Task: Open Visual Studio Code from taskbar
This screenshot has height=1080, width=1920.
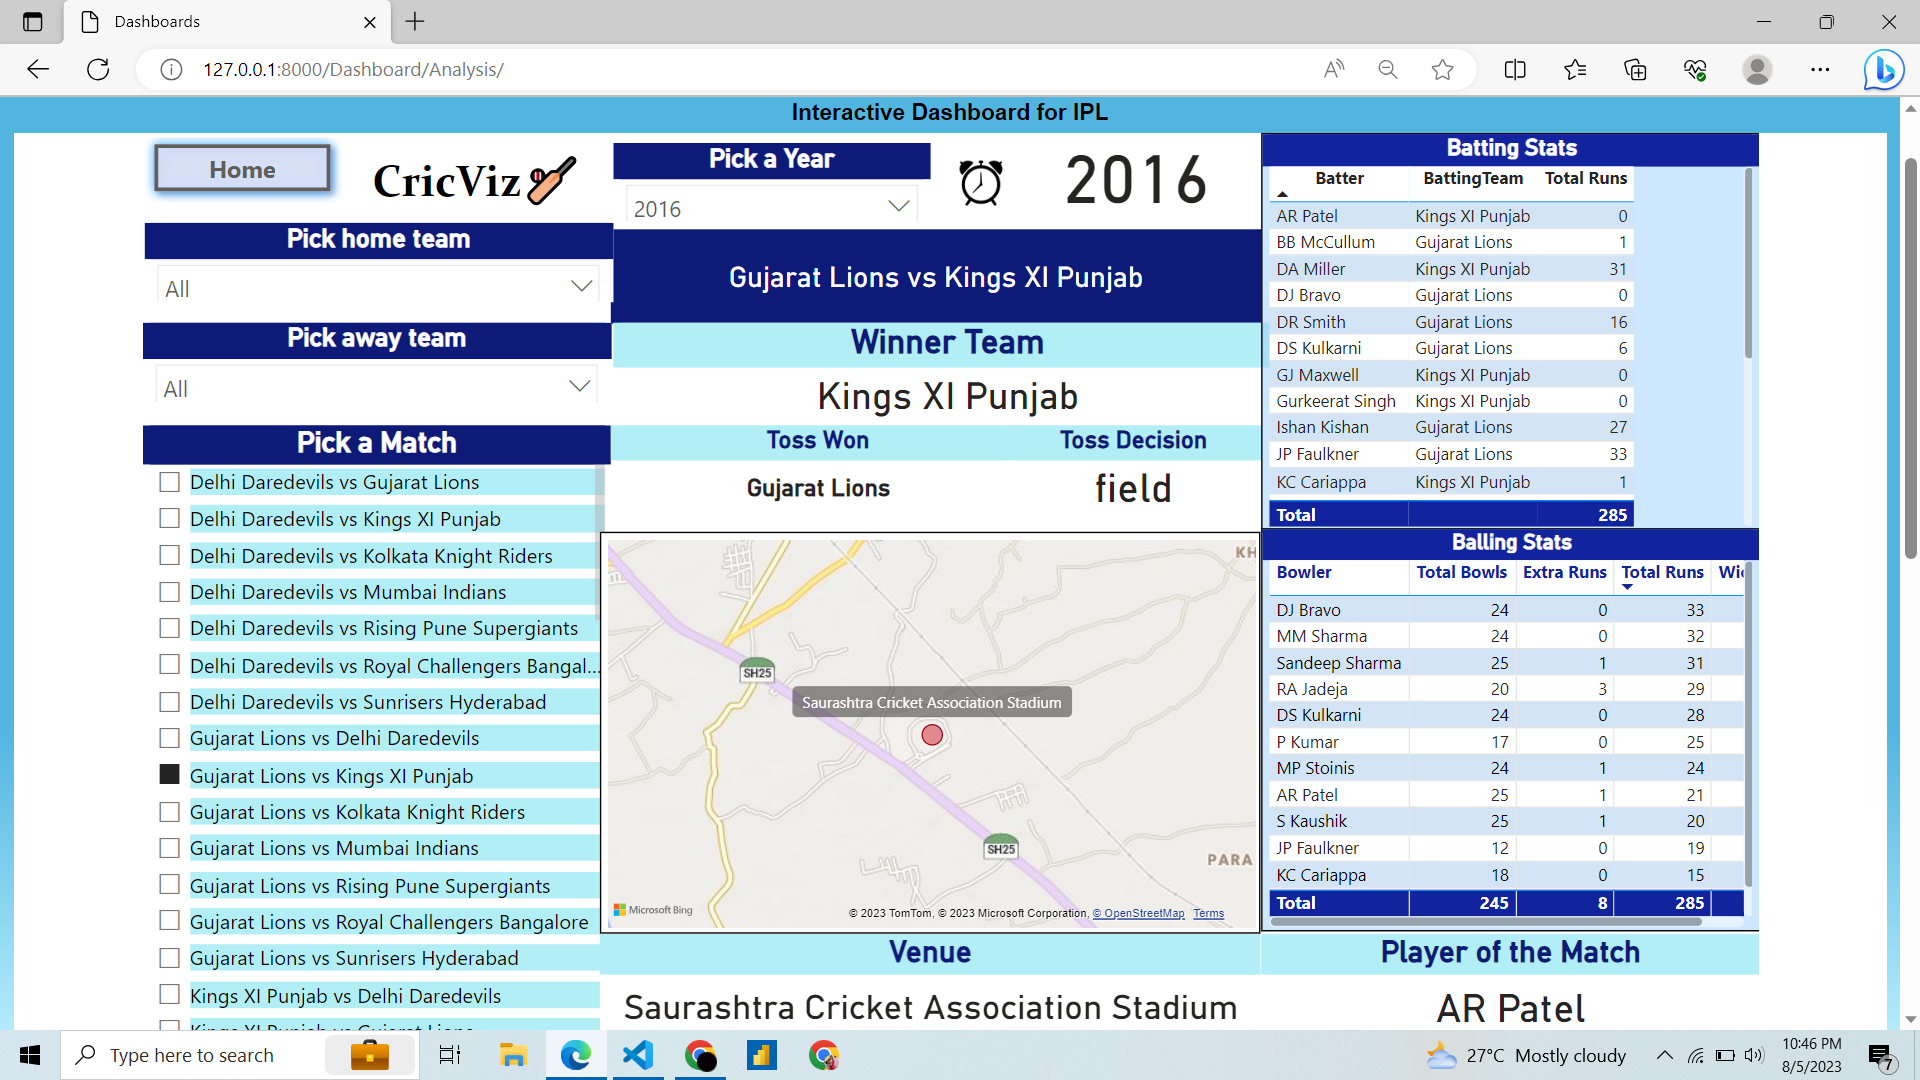Action: click(638, 1055)
